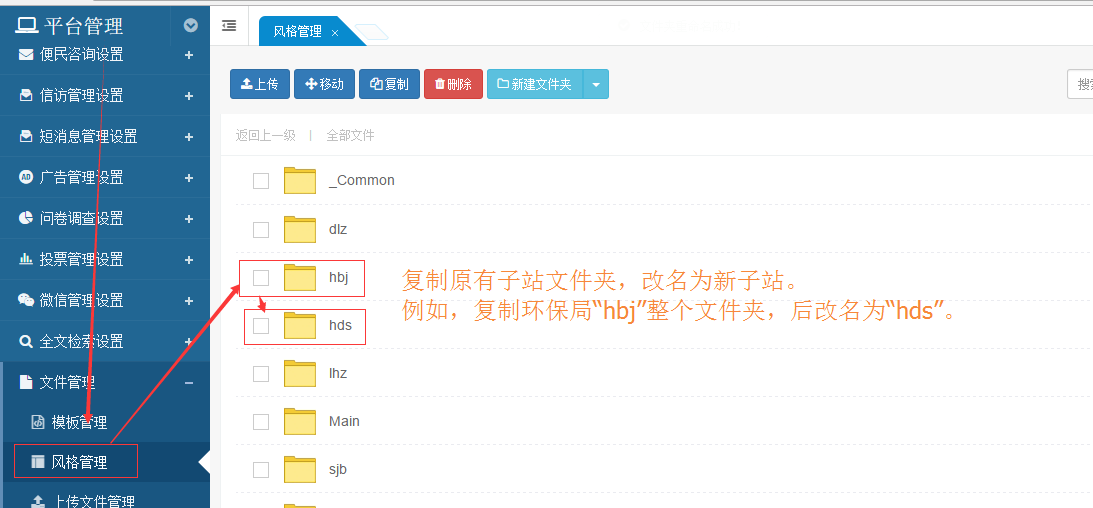This screenshot has width=1093, height=508.
Task: Click the envelope icon for 便民咨询设置
Action: (x=26, y=54)
